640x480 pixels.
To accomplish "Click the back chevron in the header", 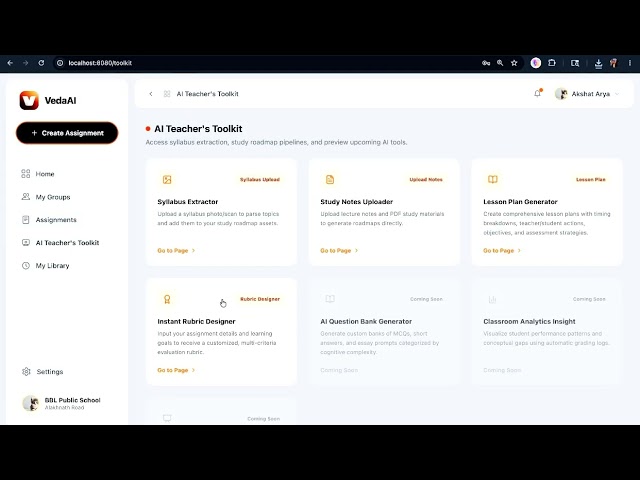I will coord(151,94).
